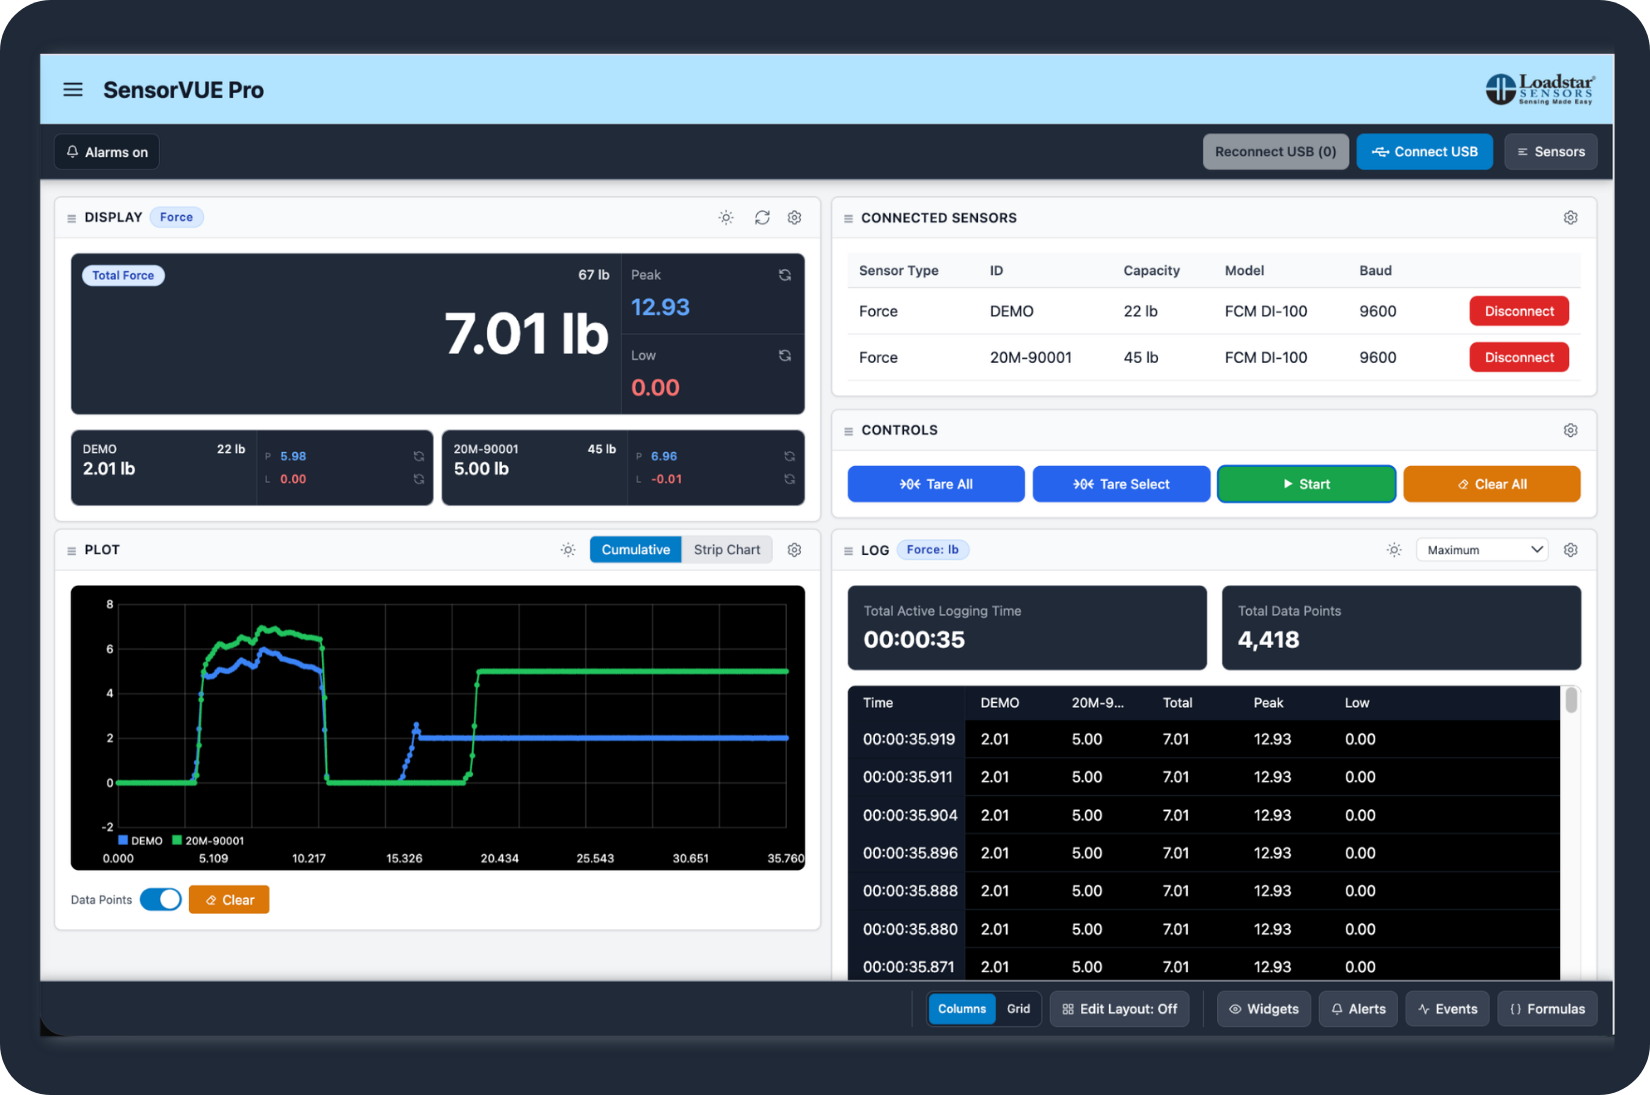Click the orange Clear All button
This screenshot has width=1650, height=1095.
(1492, 484)
